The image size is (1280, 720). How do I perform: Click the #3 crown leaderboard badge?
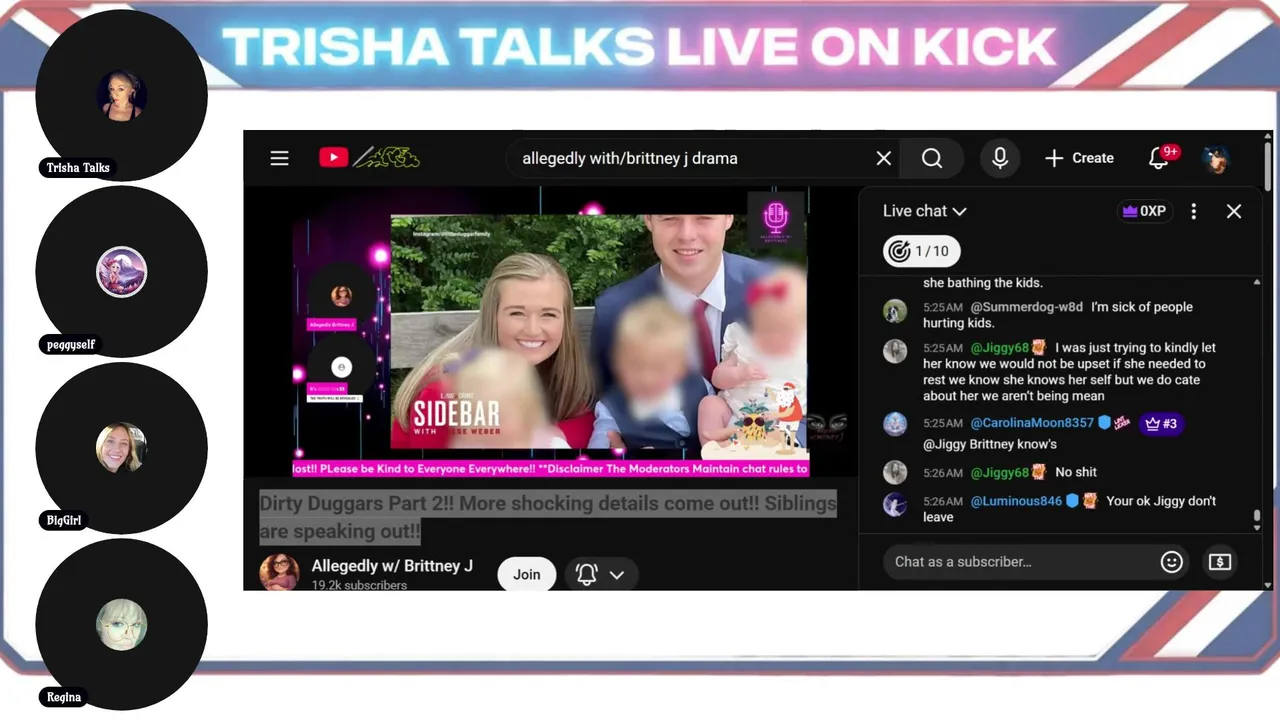coord(1161,424)
